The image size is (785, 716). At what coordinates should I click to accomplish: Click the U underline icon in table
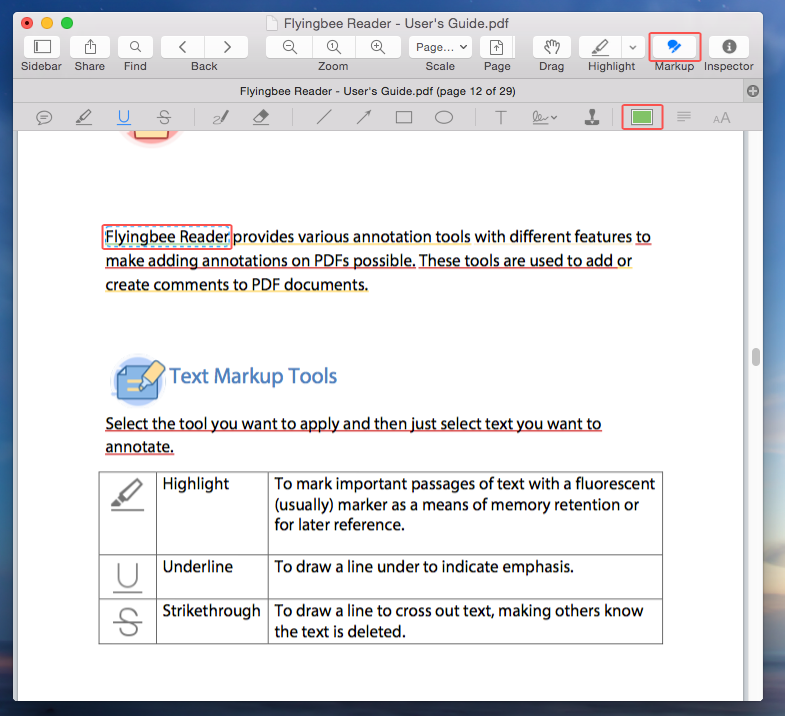[127, 577]
